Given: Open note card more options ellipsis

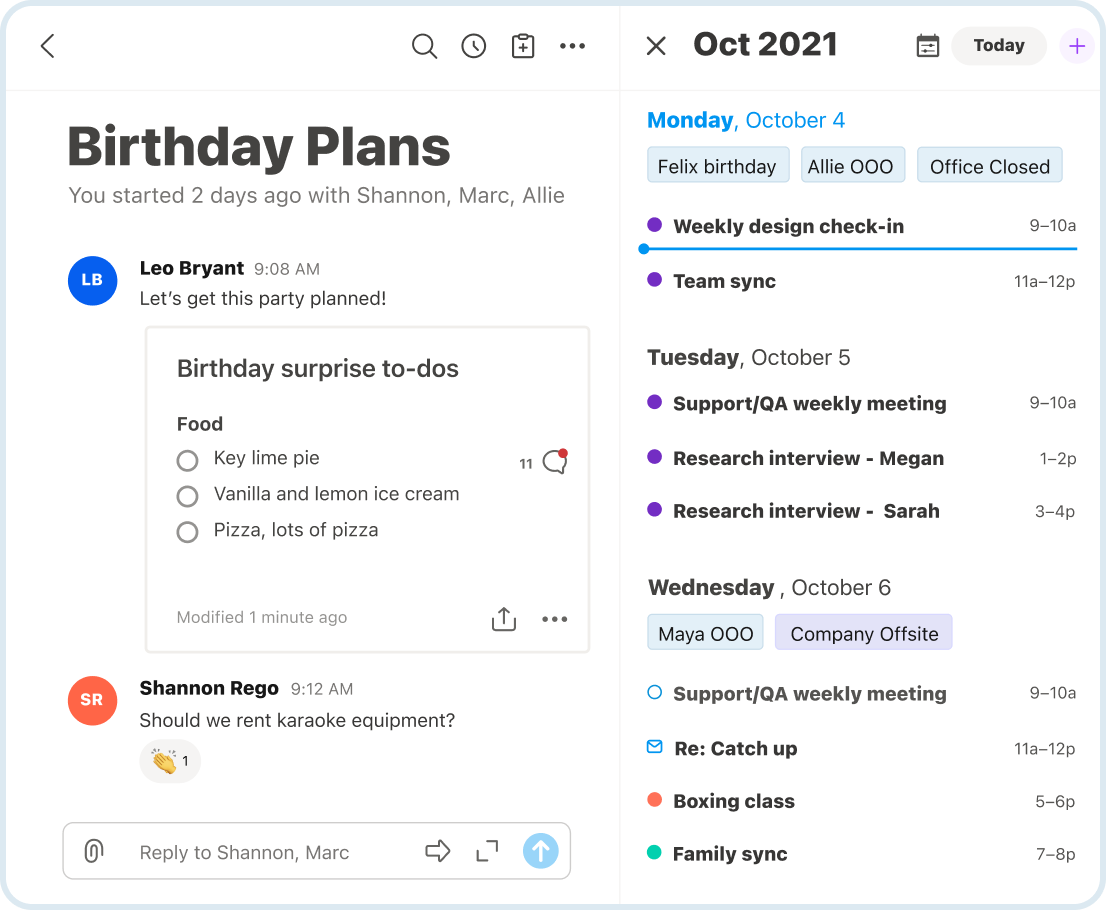Looking at the screenshot, I should [x=554, y=619].
